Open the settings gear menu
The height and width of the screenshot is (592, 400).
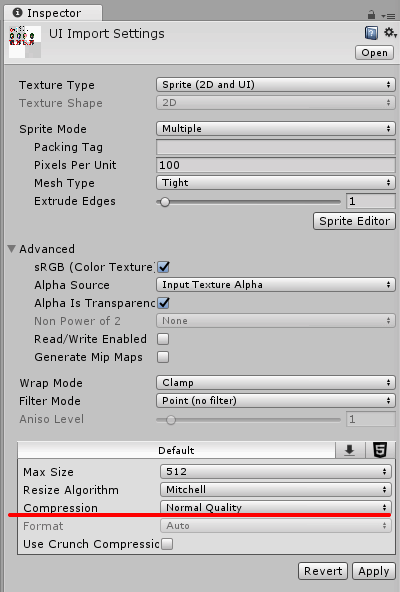(x=389, y=32)
